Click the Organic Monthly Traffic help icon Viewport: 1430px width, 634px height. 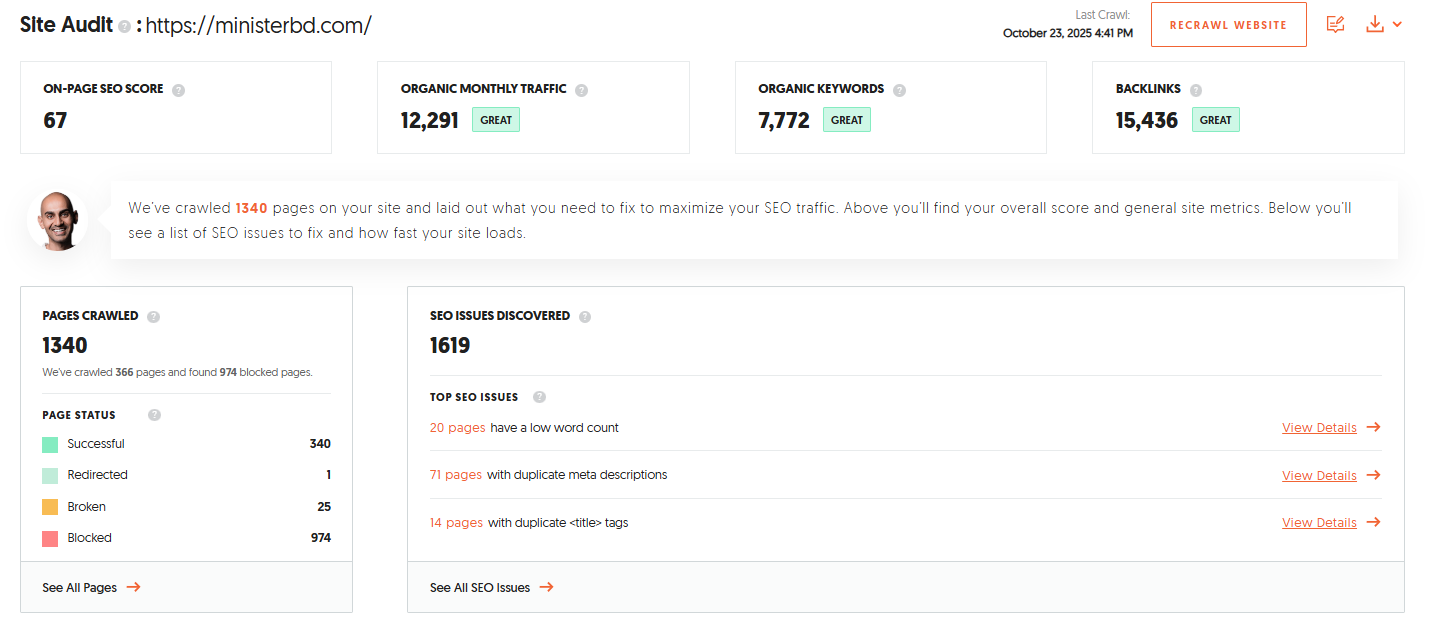tap(581, 90)
